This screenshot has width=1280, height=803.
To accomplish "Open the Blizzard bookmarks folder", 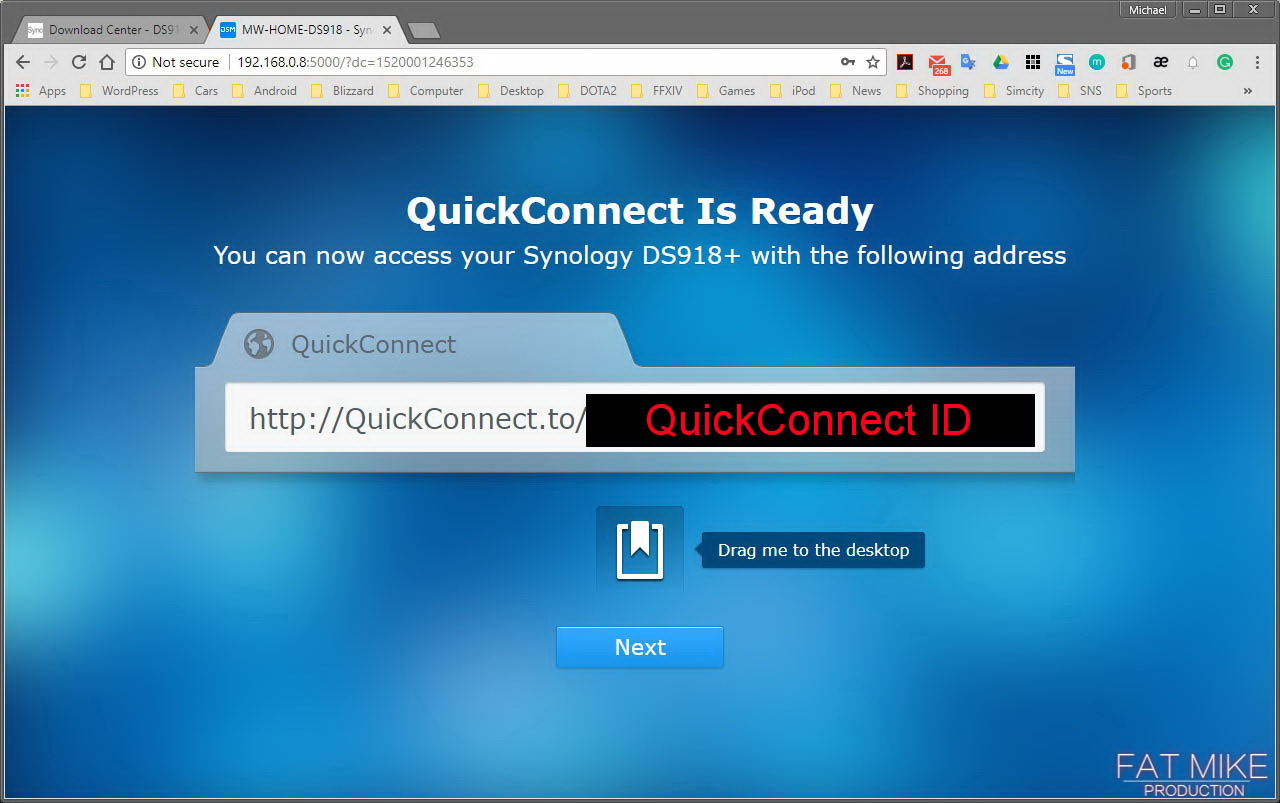I will [342, 90].
